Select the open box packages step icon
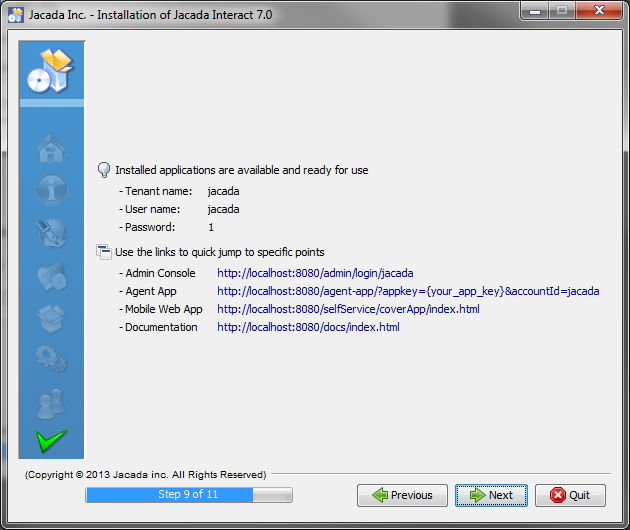The width and height of the screenshot is (630, 530). (51, 318)
